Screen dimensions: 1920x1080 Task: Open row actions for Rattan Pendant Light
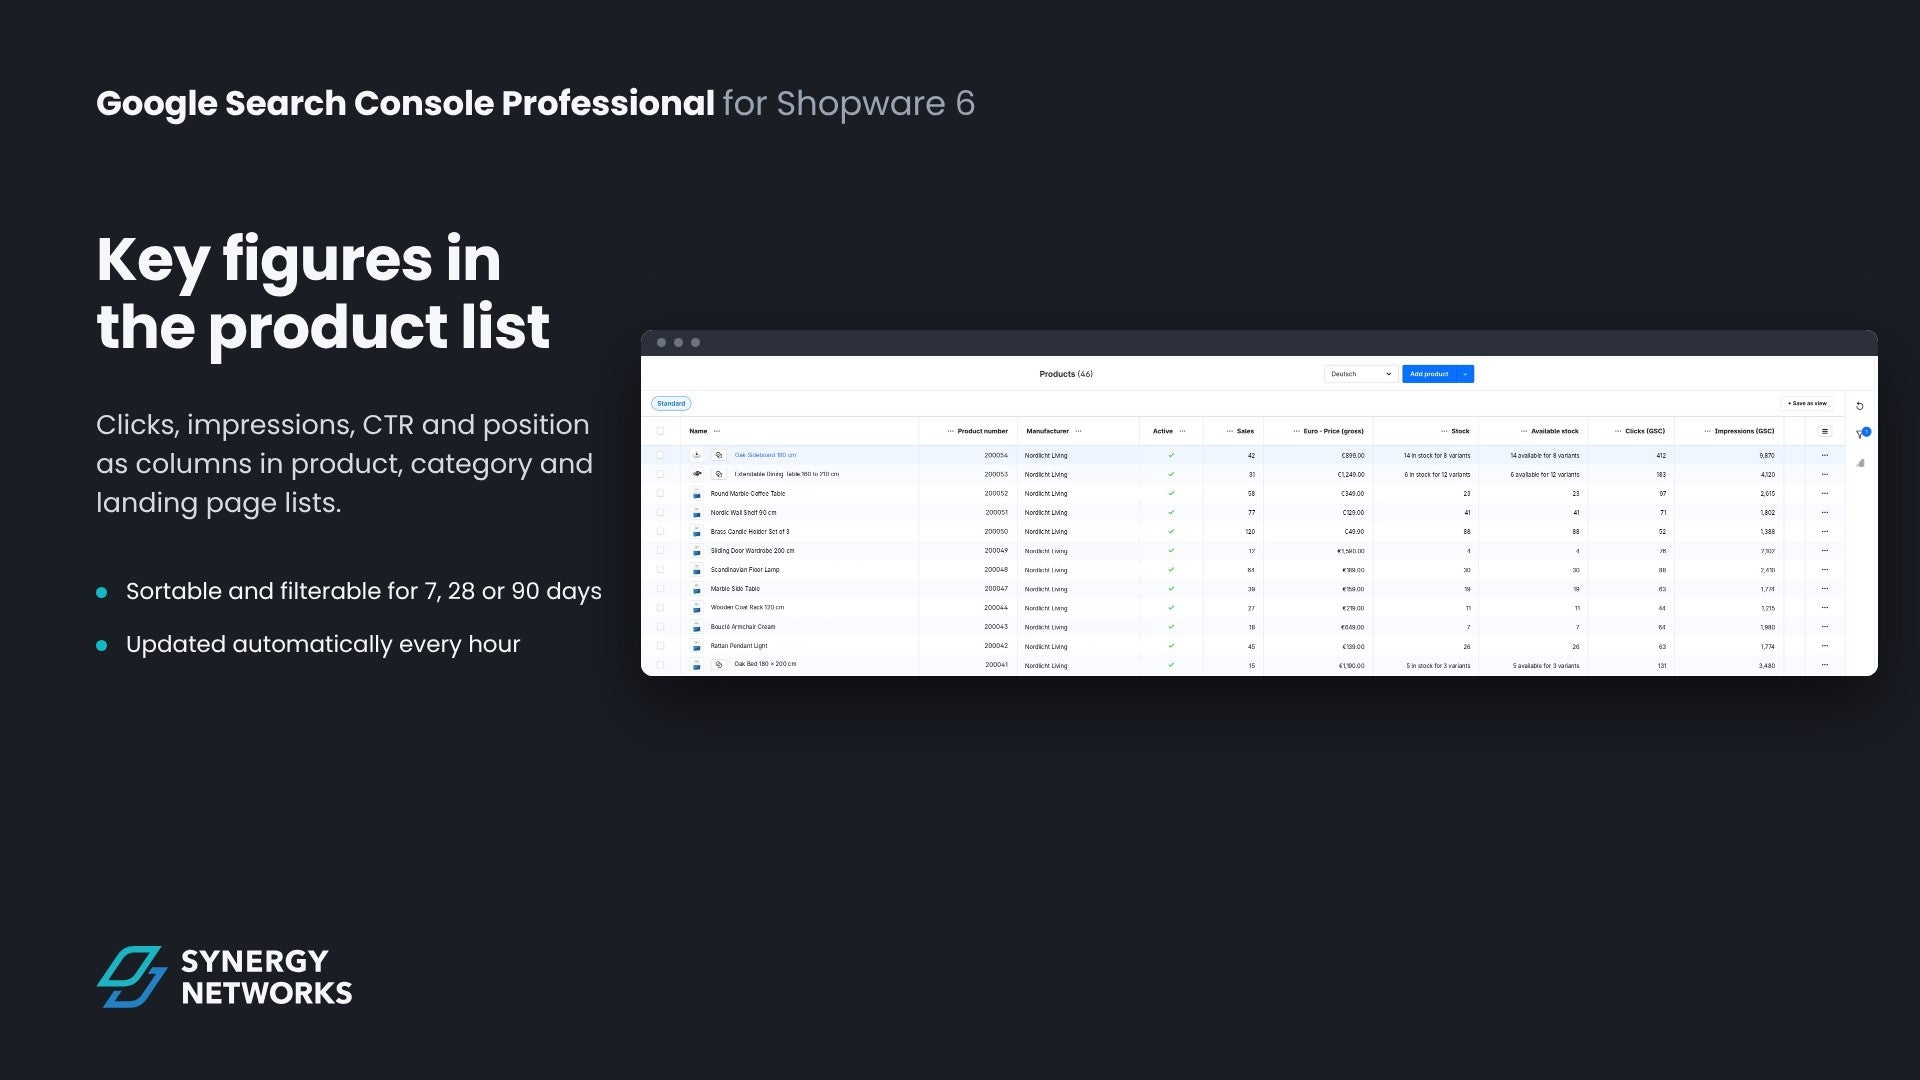tap(1824, 646)
